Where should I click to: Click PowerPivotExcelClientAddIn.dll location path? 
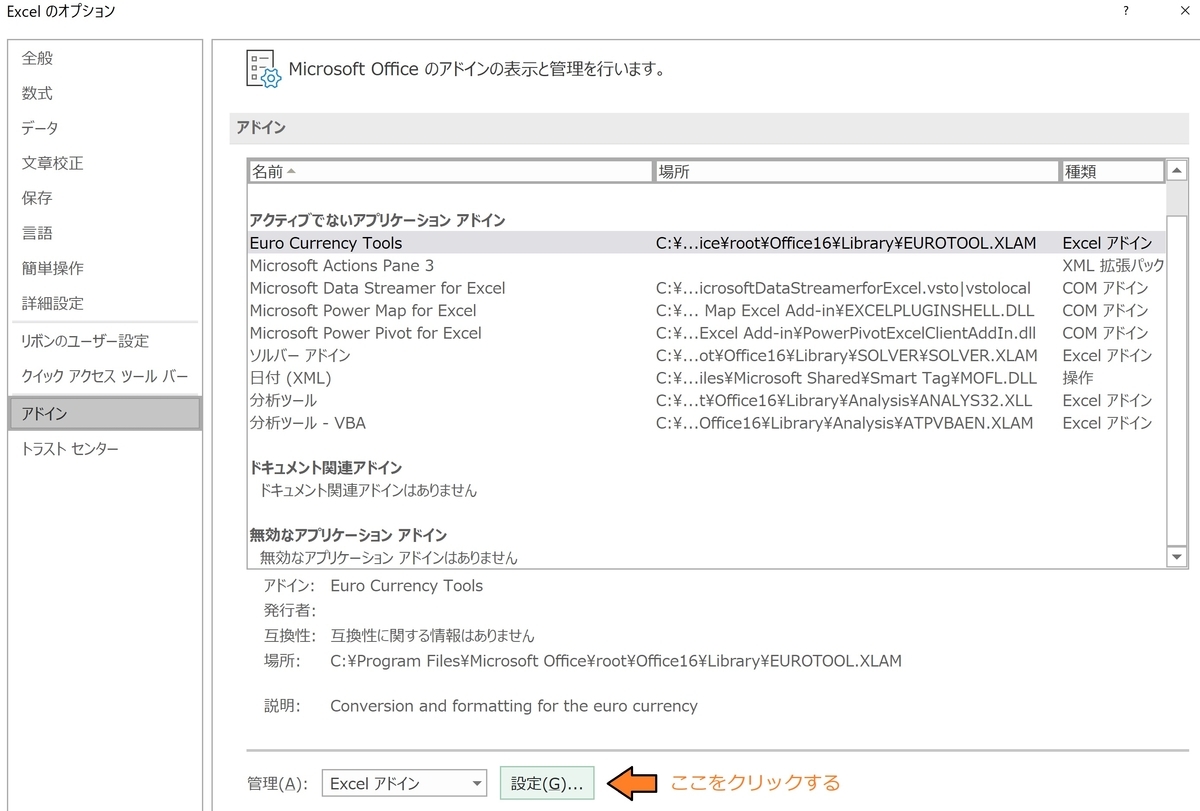pyautogui.click(x=846, y=333)
